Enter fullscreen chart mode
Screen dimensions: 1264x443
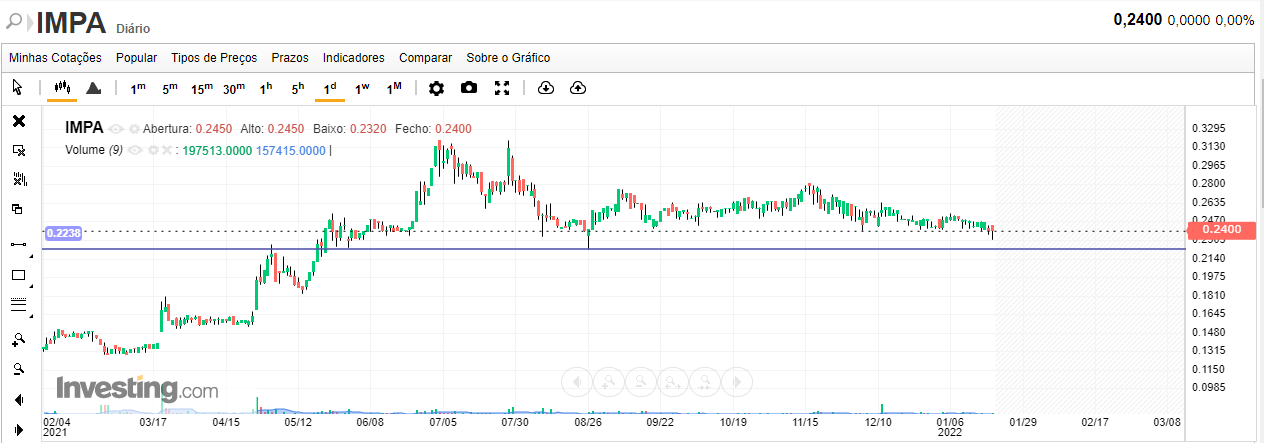[502, 88]
